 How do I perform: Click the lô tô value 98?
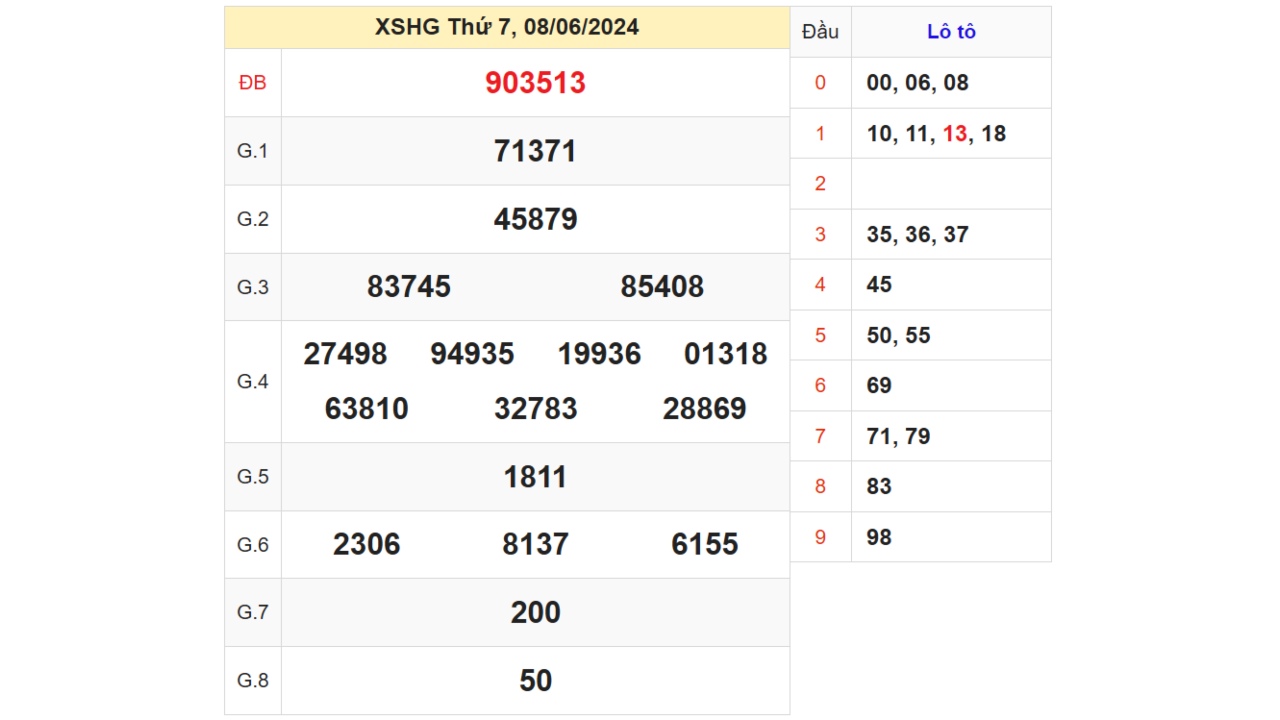[x=879, y=538]
